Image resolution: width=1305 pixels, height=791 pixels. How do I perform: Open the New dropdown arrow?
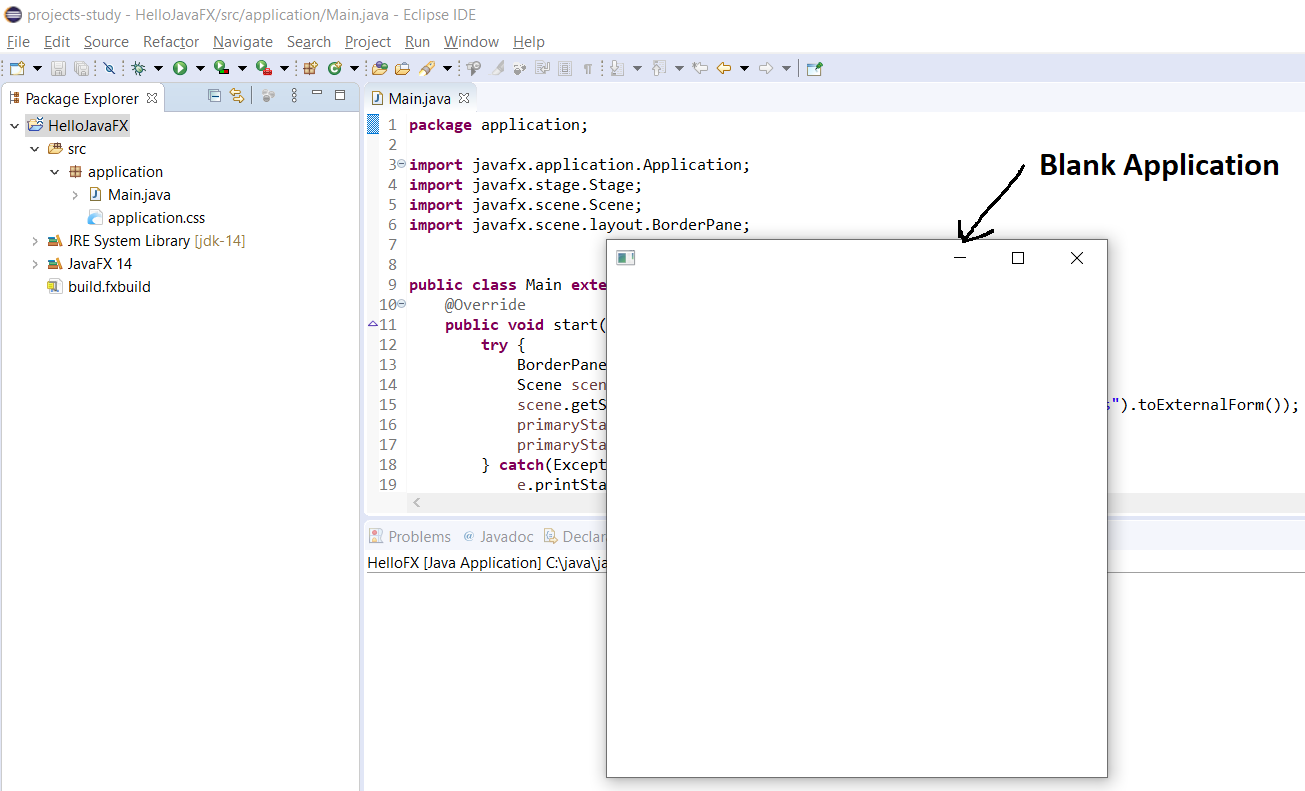(37, 68)
